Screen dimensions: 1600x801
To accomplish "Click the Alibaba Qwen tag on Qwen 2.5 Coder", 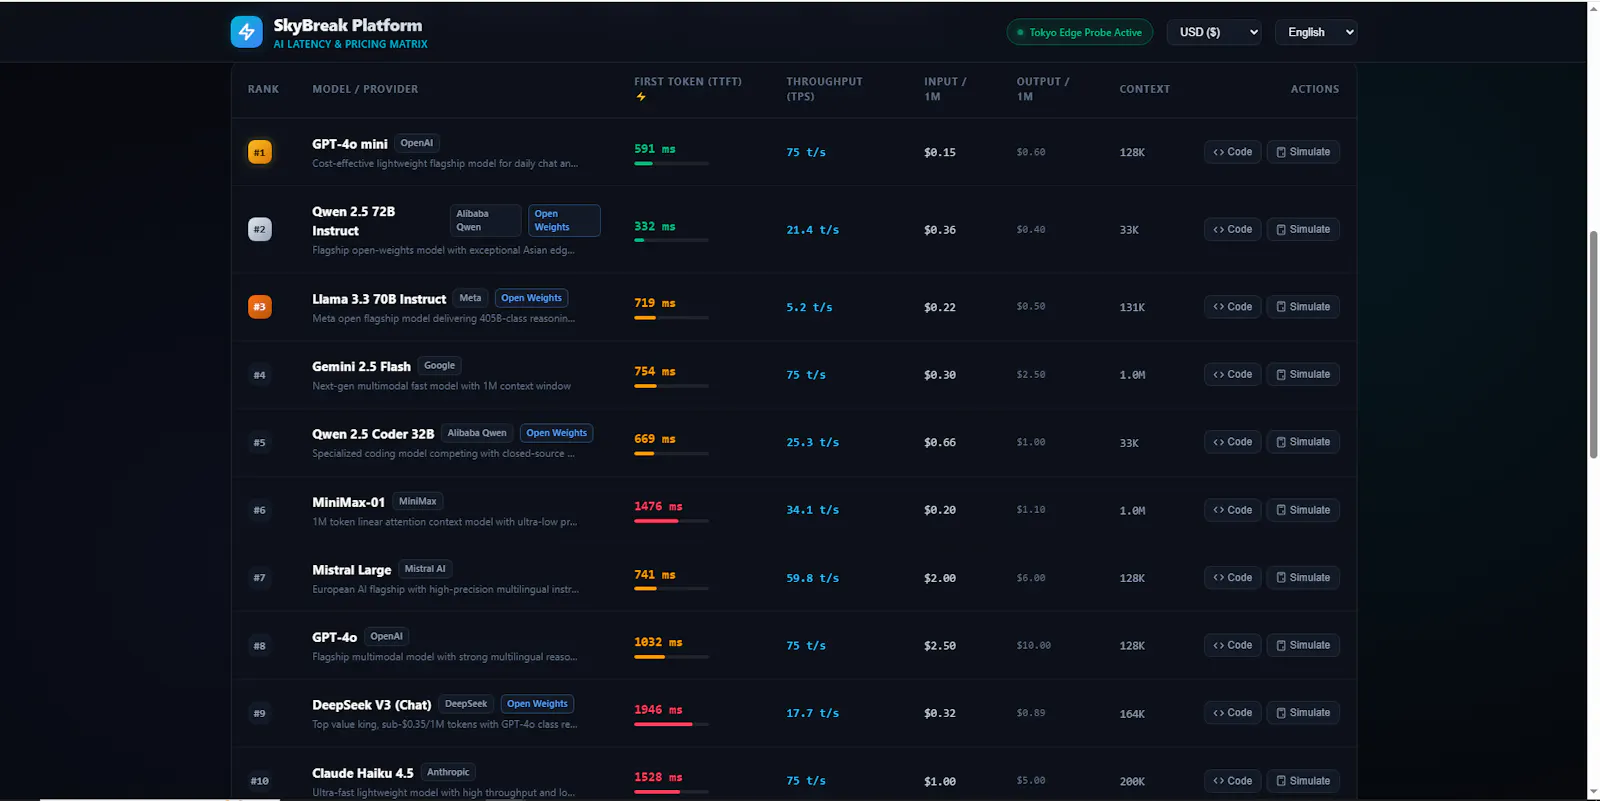I will [477, 433].
